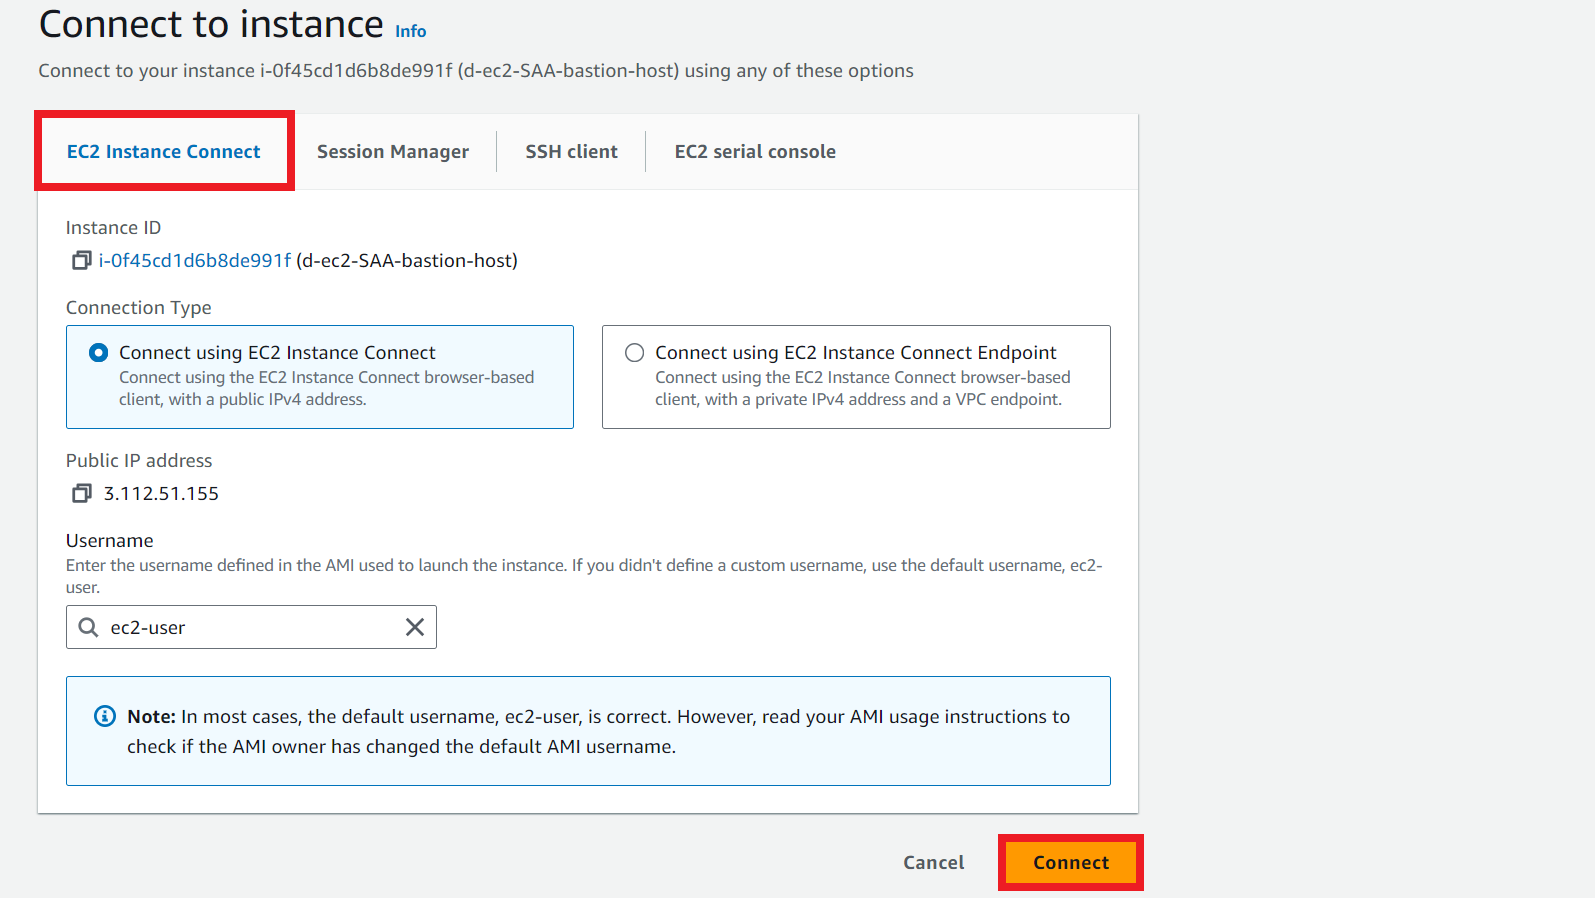Go to the SSH client tab

click(571, 152)
